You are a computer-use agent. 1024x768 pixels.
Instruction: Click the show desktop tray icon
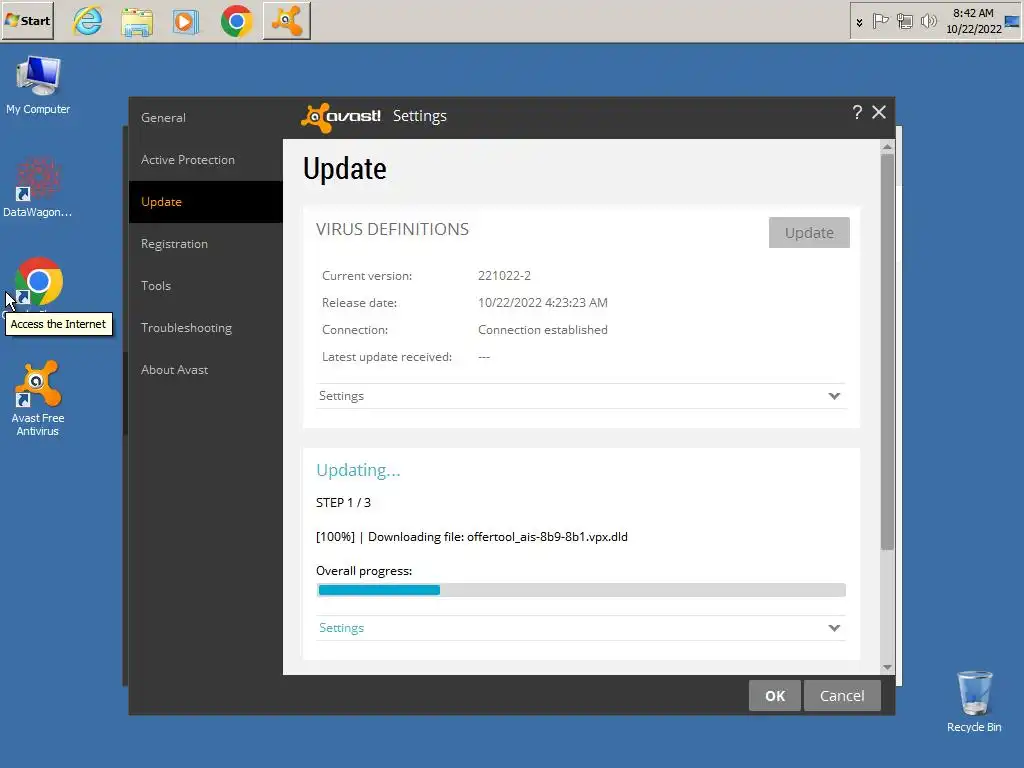click(x=1012, y=22)
